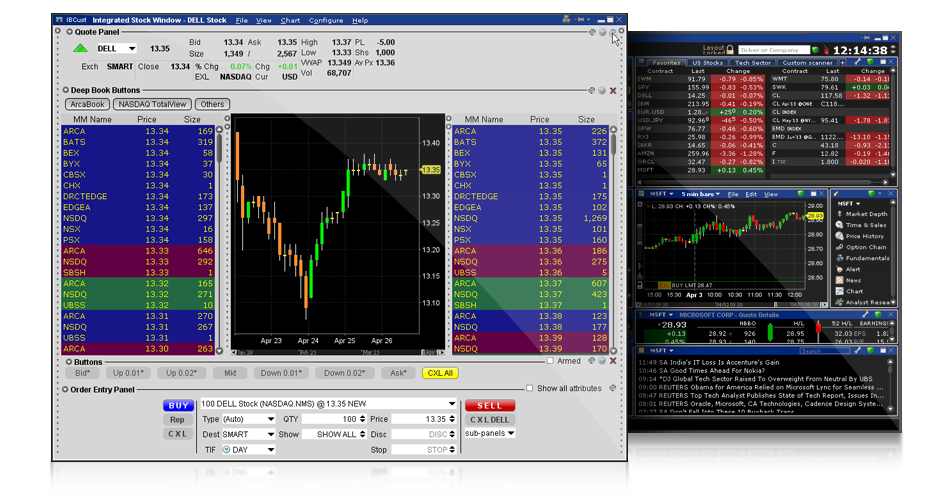Click the QTY stepper arrows

[x=364, y=420]
